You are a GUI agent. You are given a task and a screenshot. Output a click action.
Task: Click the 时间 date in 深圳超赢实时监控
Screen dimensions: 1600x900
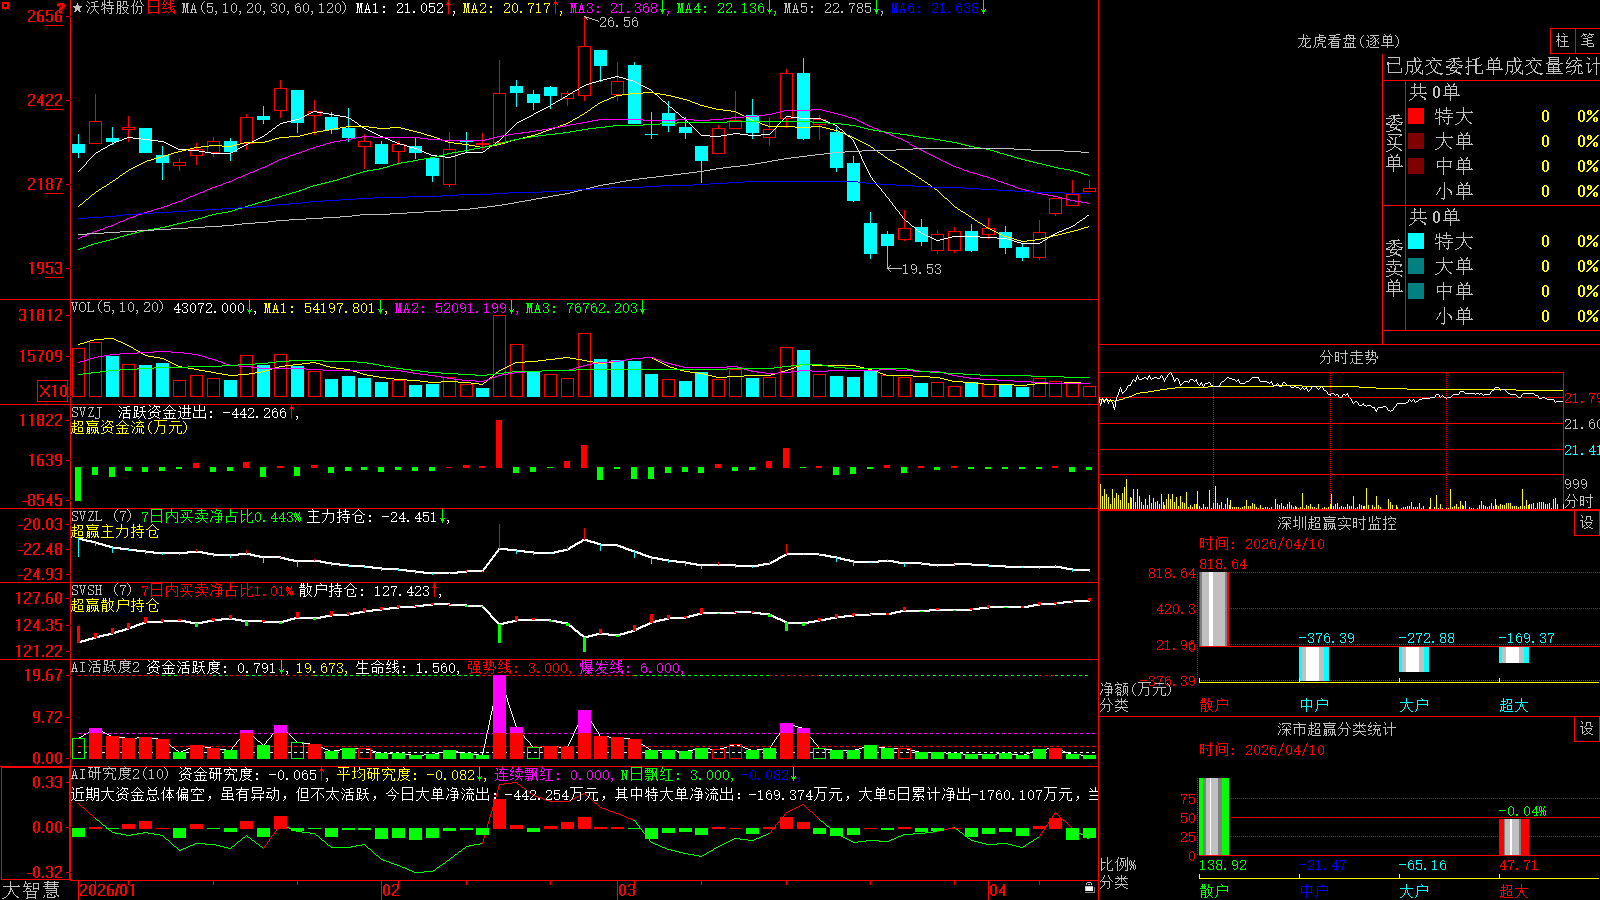(x=1262, y=544)
